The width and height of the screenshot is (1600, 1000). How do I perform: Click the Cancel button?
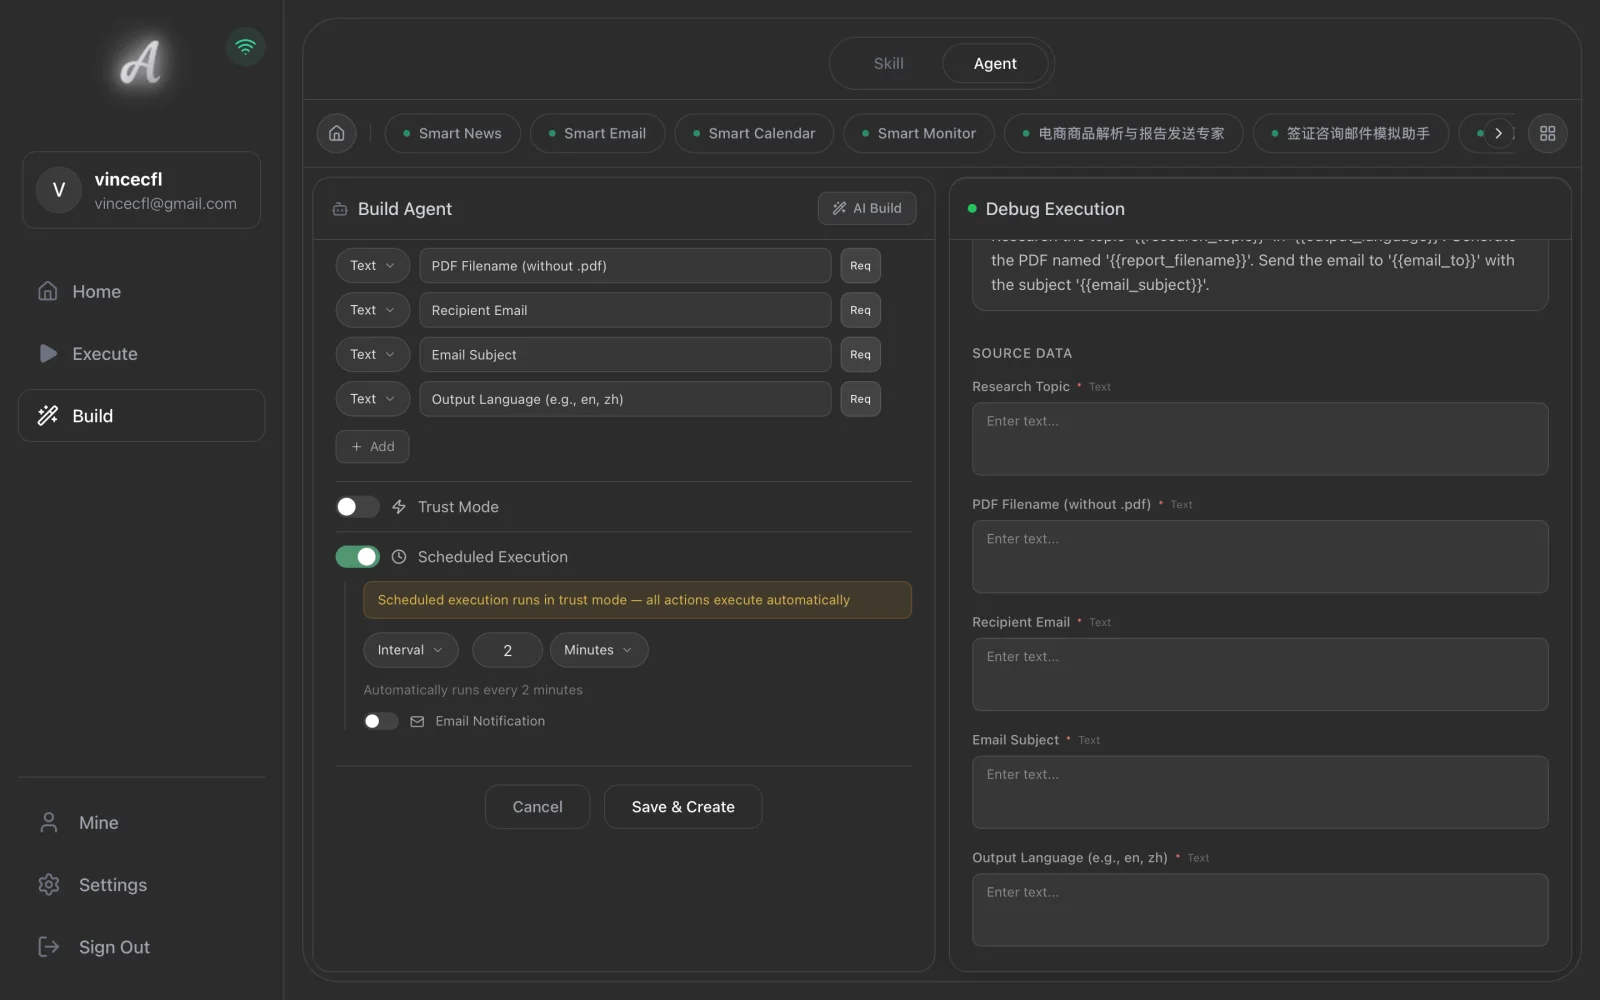537,807
